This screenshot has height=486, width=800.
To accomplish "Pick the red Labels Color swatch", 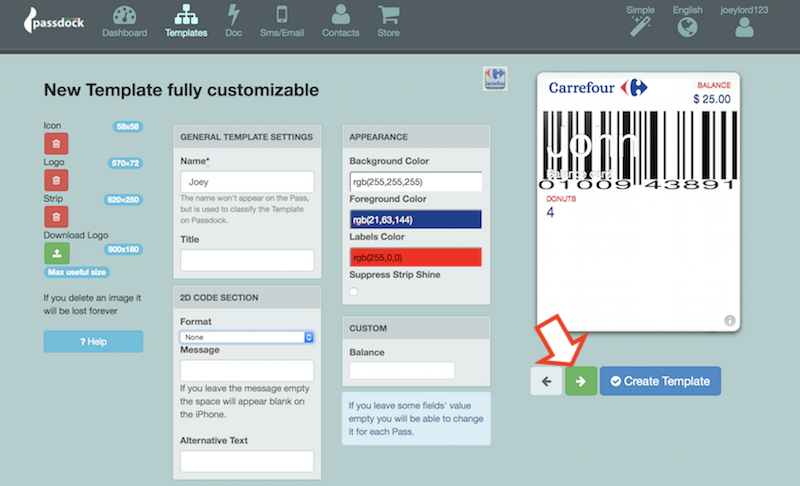I will 415,257.
